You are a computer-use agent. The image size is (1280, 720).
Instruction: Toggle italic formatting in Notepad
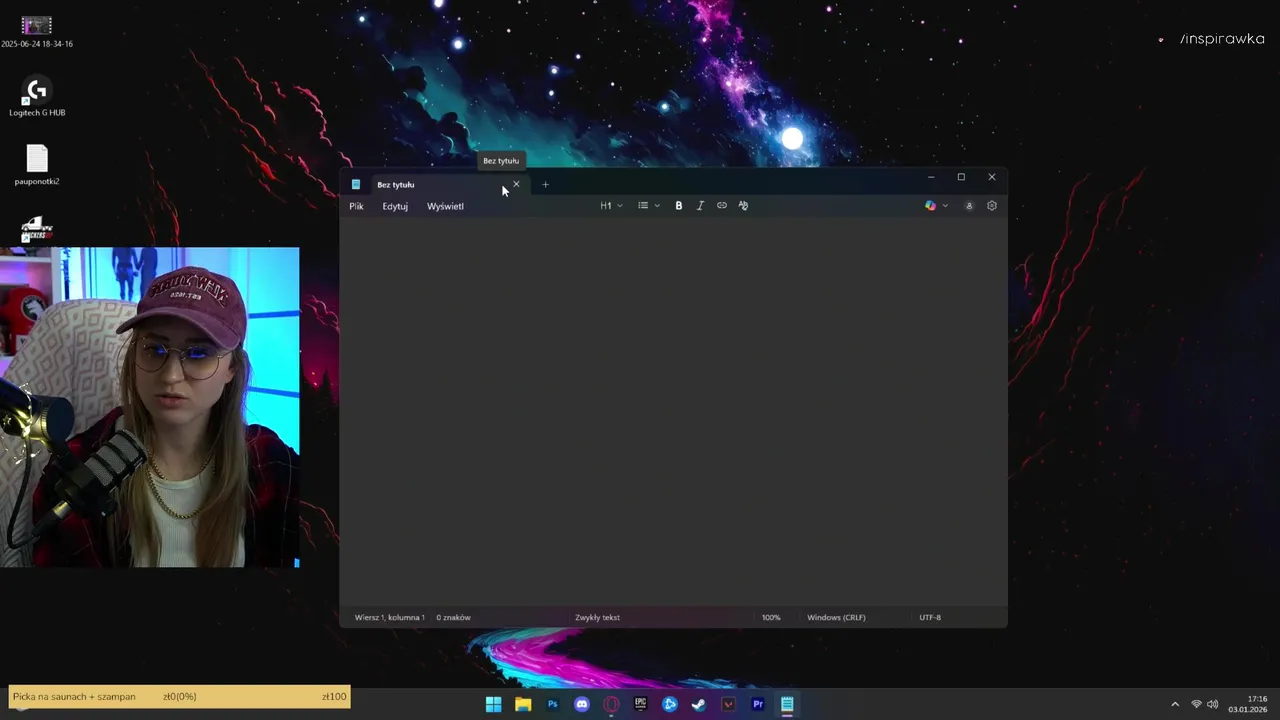pos(700,206)
